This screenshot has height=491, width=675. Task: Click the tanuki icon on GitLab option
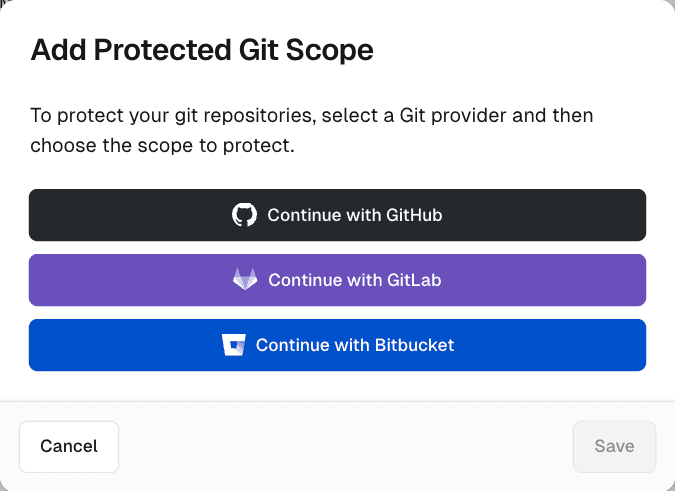[245, 280]
